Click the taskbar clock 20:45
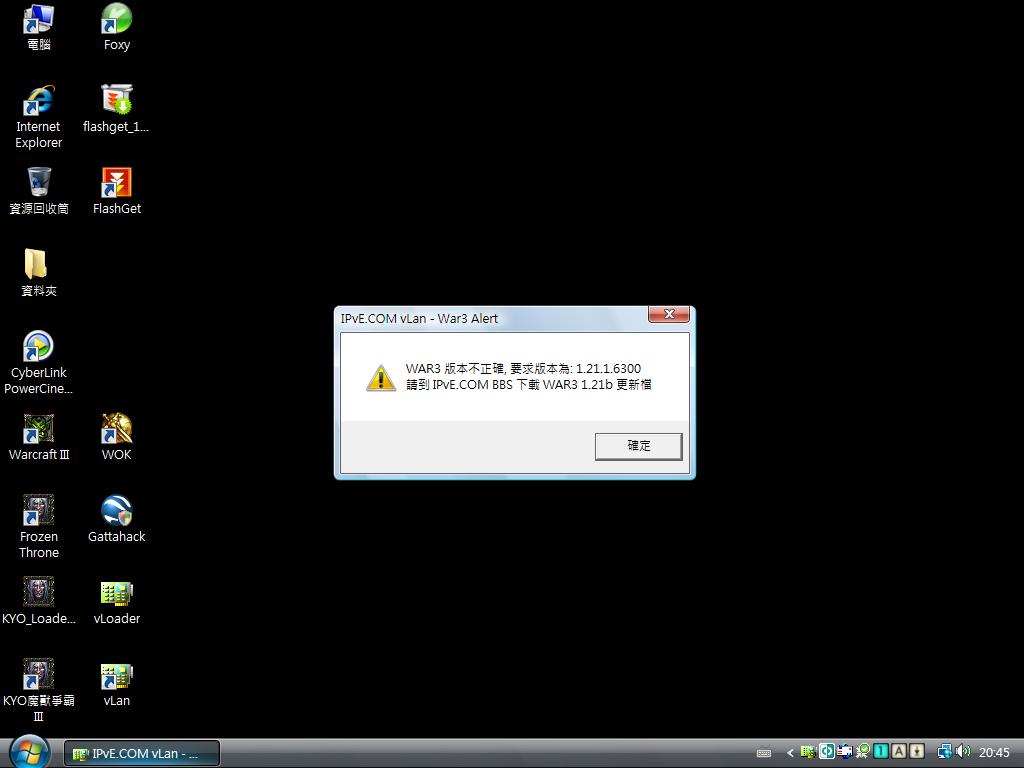The width and height of the screenshot is (1024, 768). (x=994, y=753)
